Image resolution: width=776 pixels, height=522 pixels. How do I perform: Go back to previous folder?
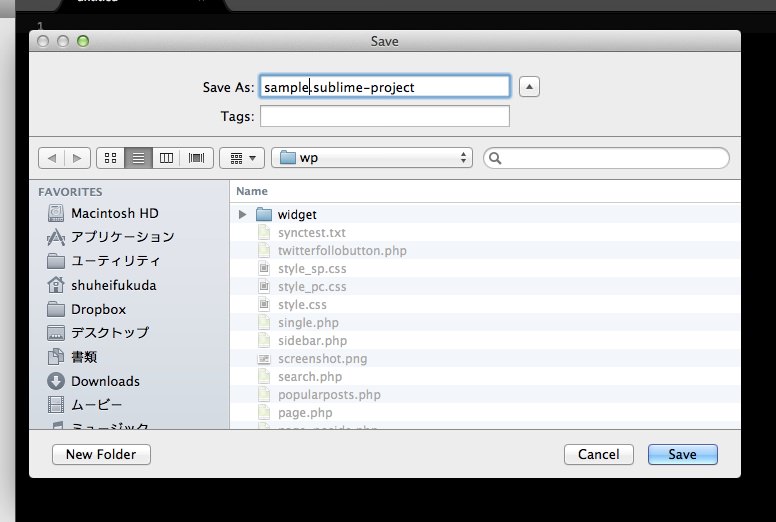pyautogui.click(x=51, y=158)
